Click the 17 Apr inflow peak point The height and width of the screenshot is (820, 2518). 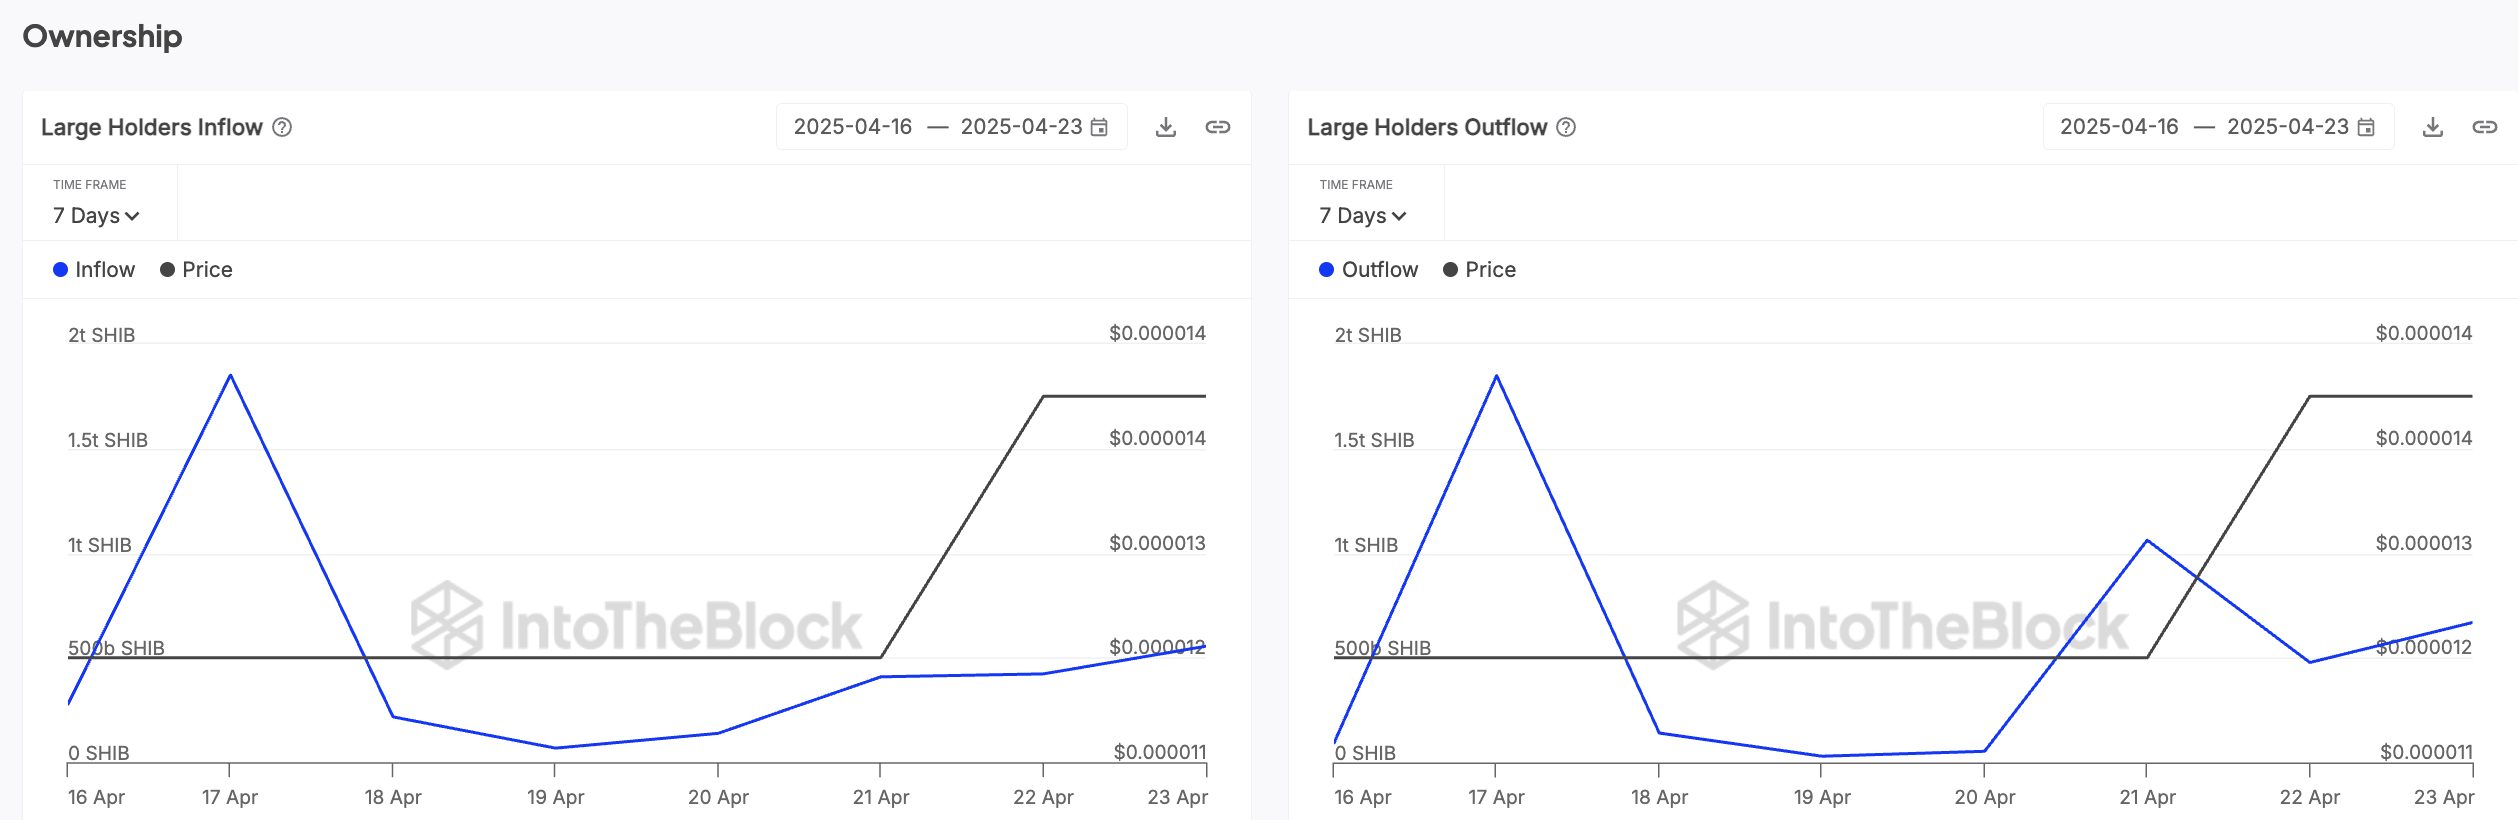[231, 376]
